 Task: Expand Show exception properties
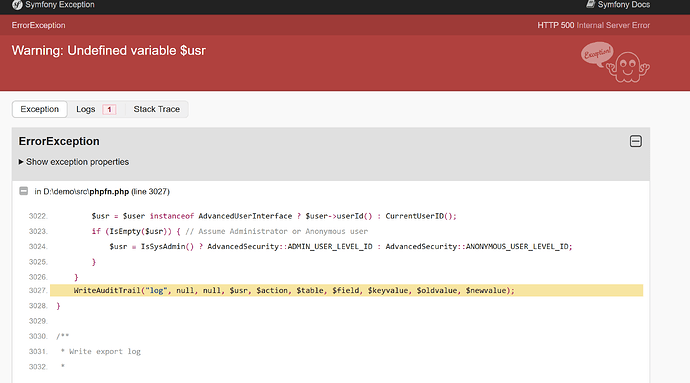click(x=73, y=162)
